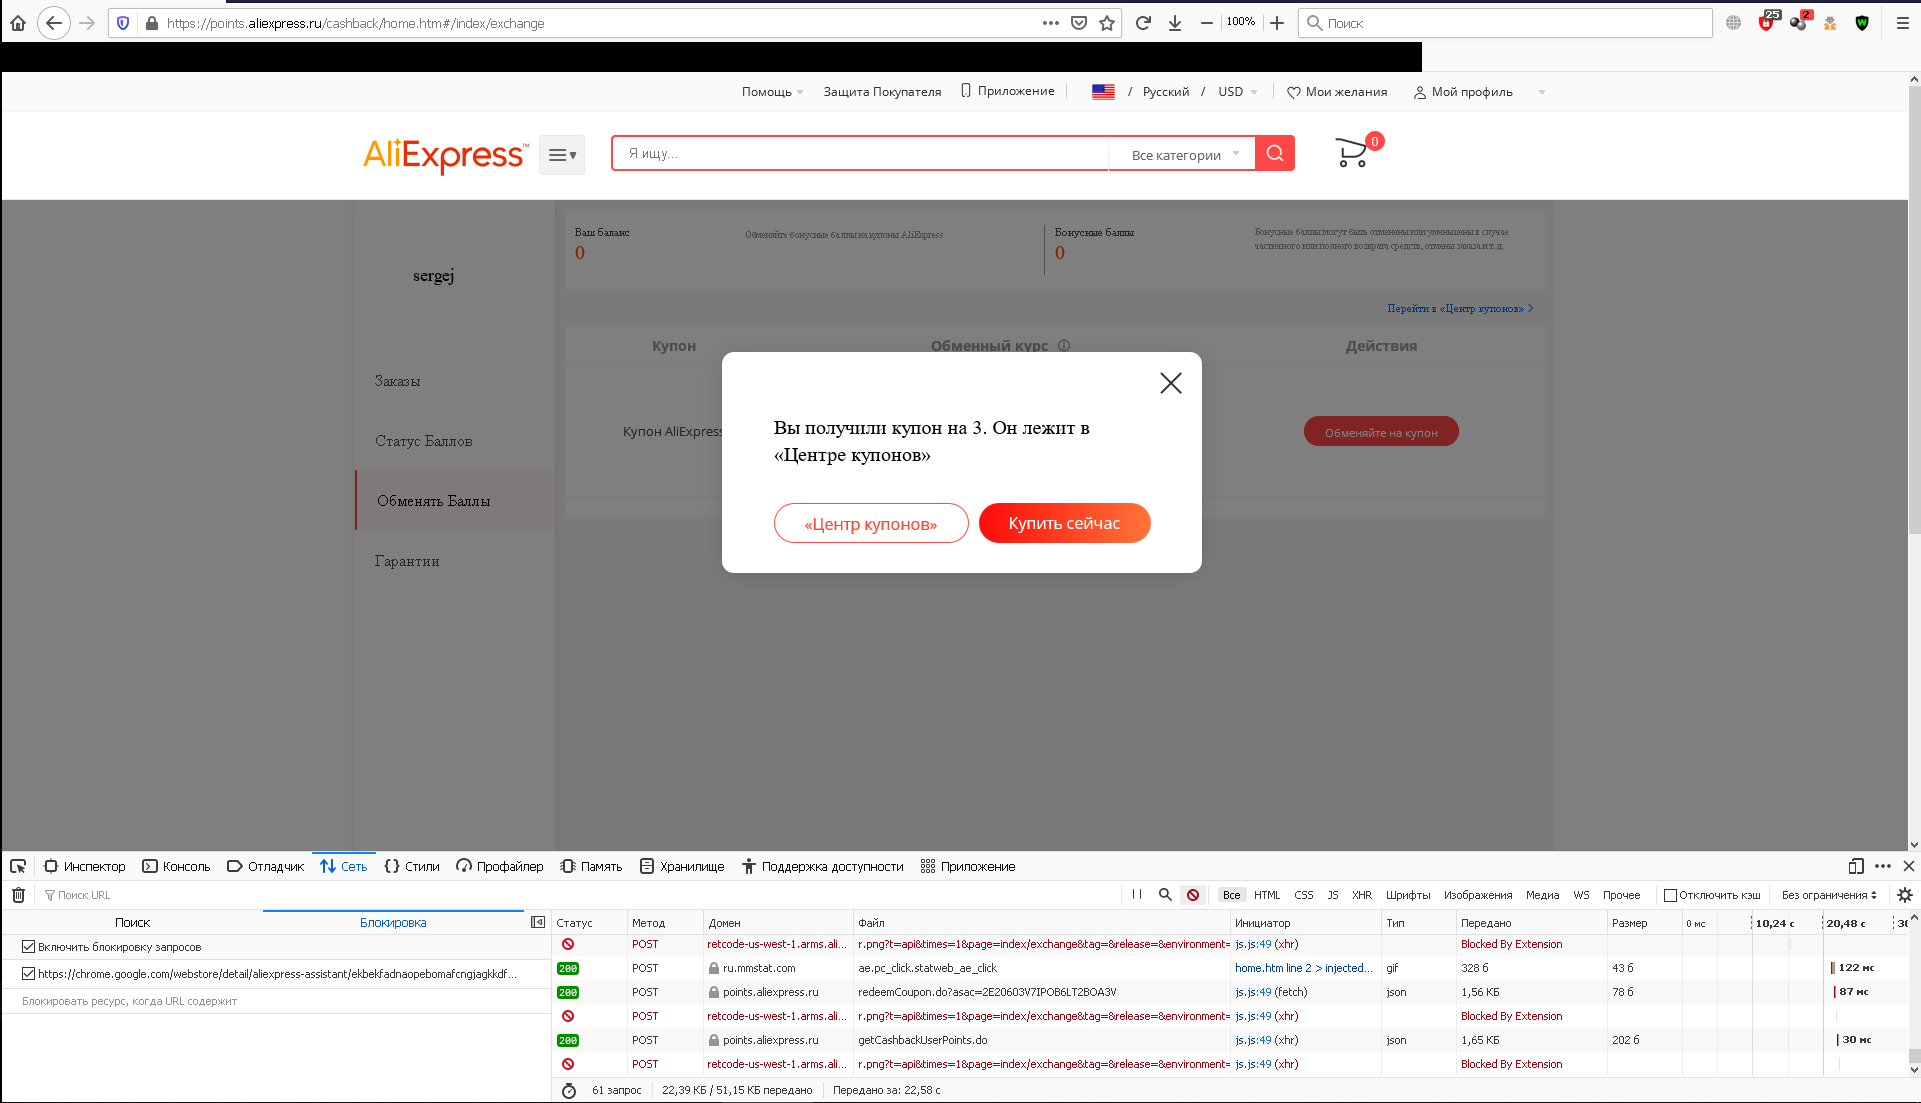The height and width of the screenshot is (1103, 1921).
Task: Click the Купить сейчас button
Action: click(x=1065, y=523)
